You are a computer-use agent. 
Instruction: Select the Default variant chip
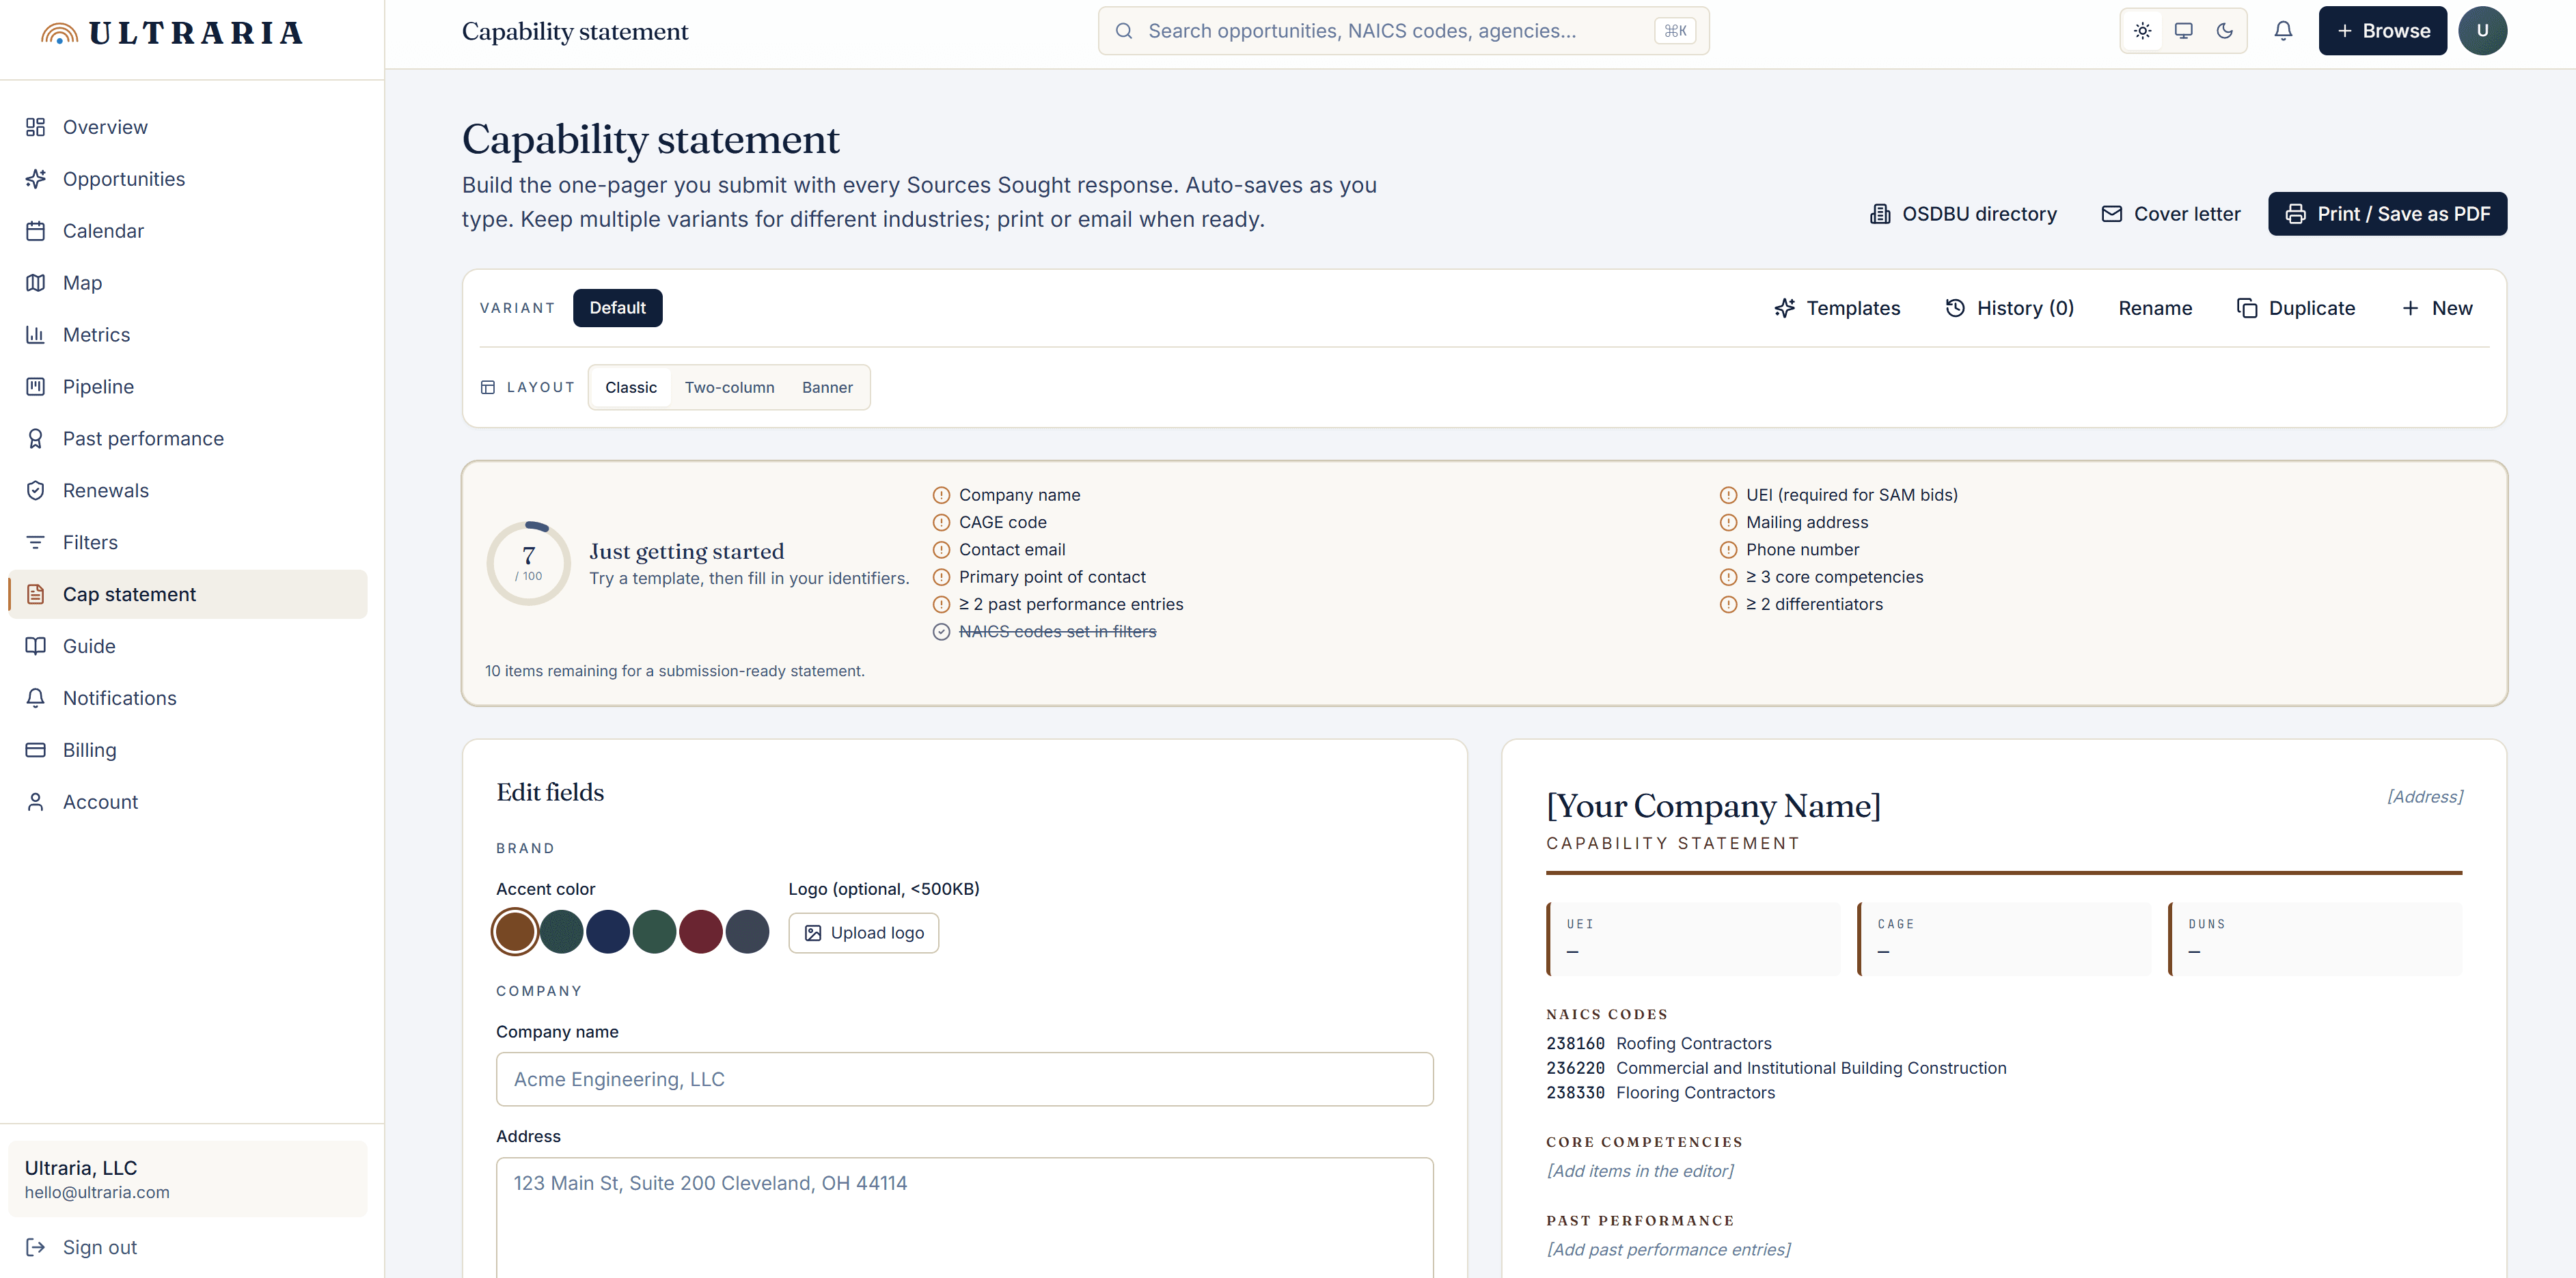(x=617, y=308)
